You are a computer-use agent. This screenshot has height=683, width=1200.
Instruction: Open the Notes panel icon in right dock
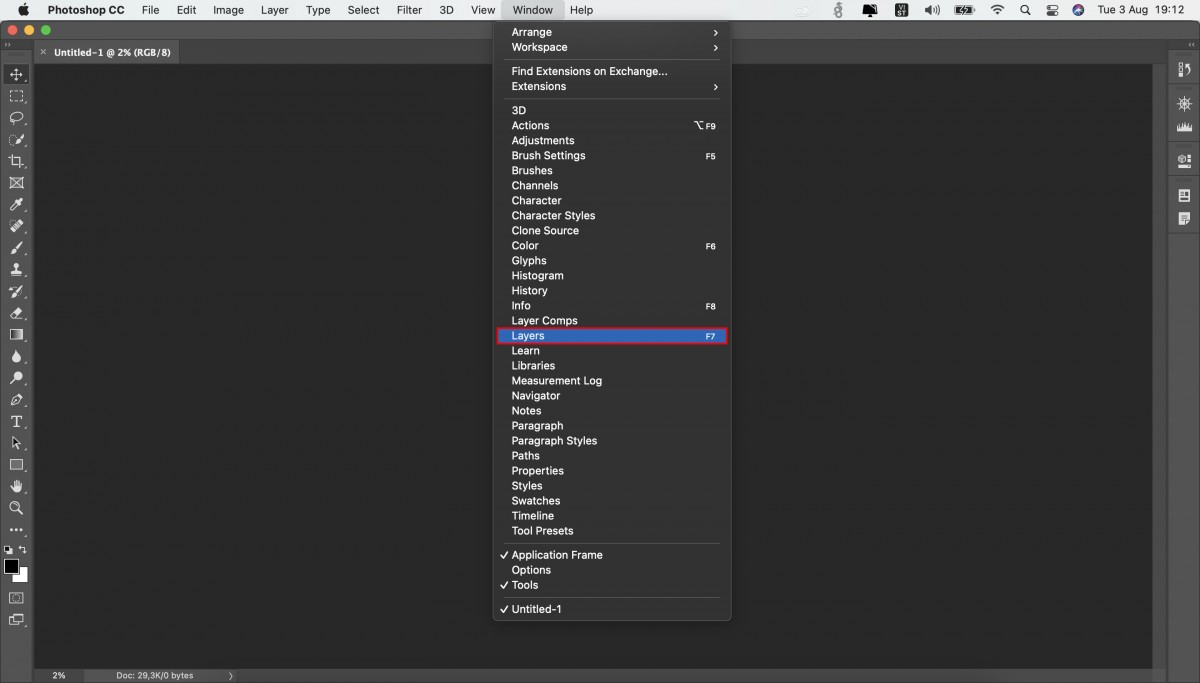pos(1184,218)
